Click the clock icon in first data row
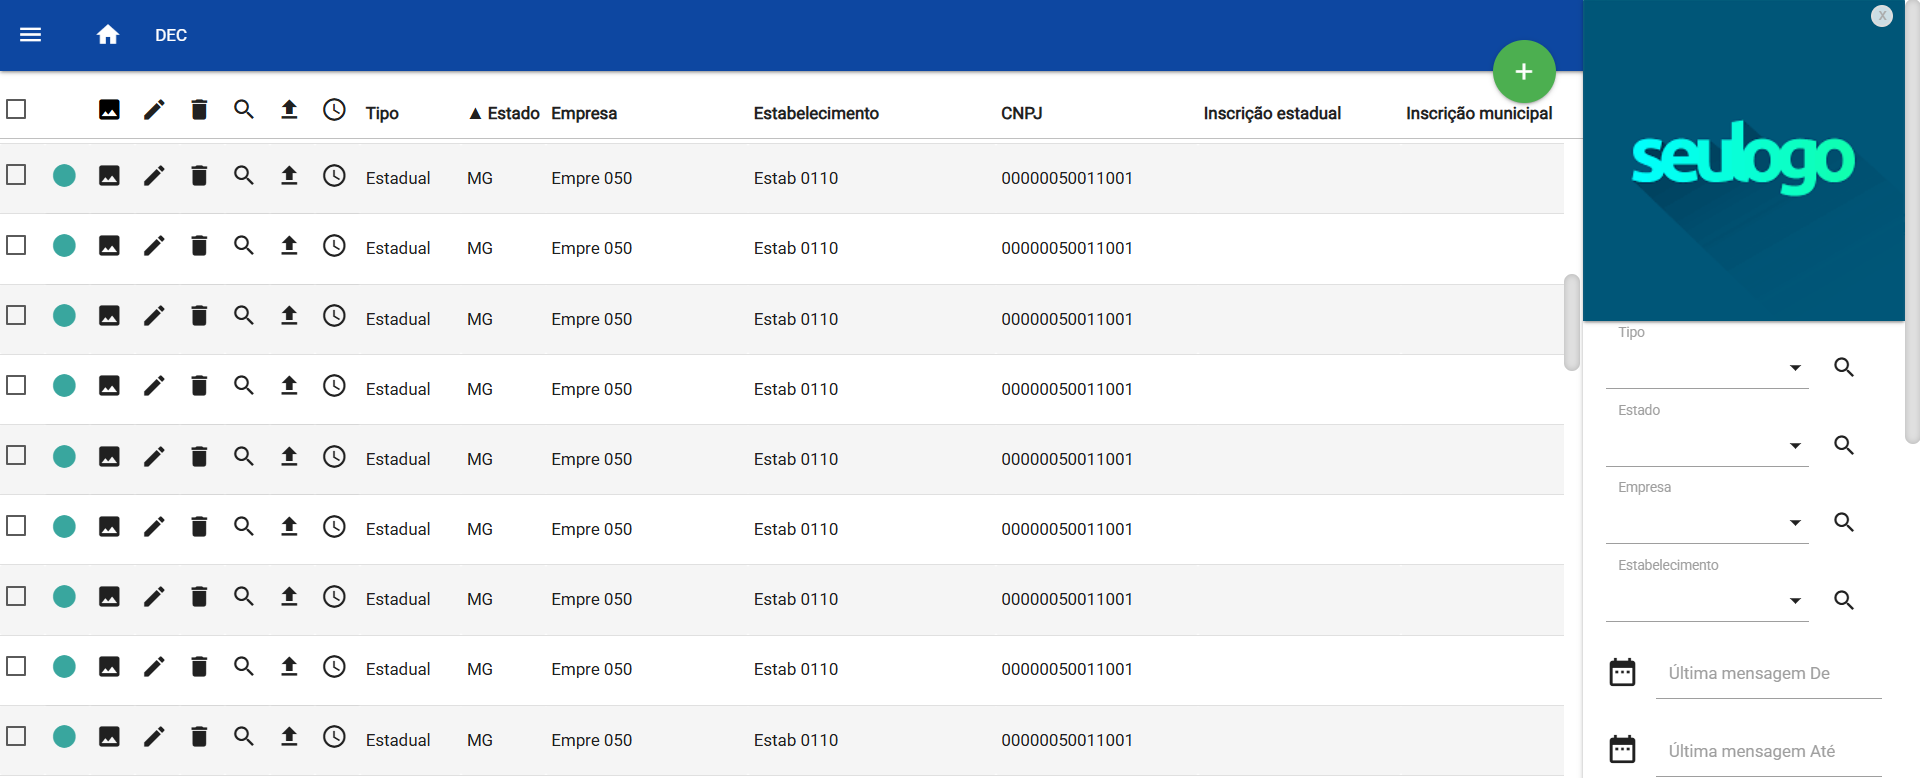 [x=334, y=176]
